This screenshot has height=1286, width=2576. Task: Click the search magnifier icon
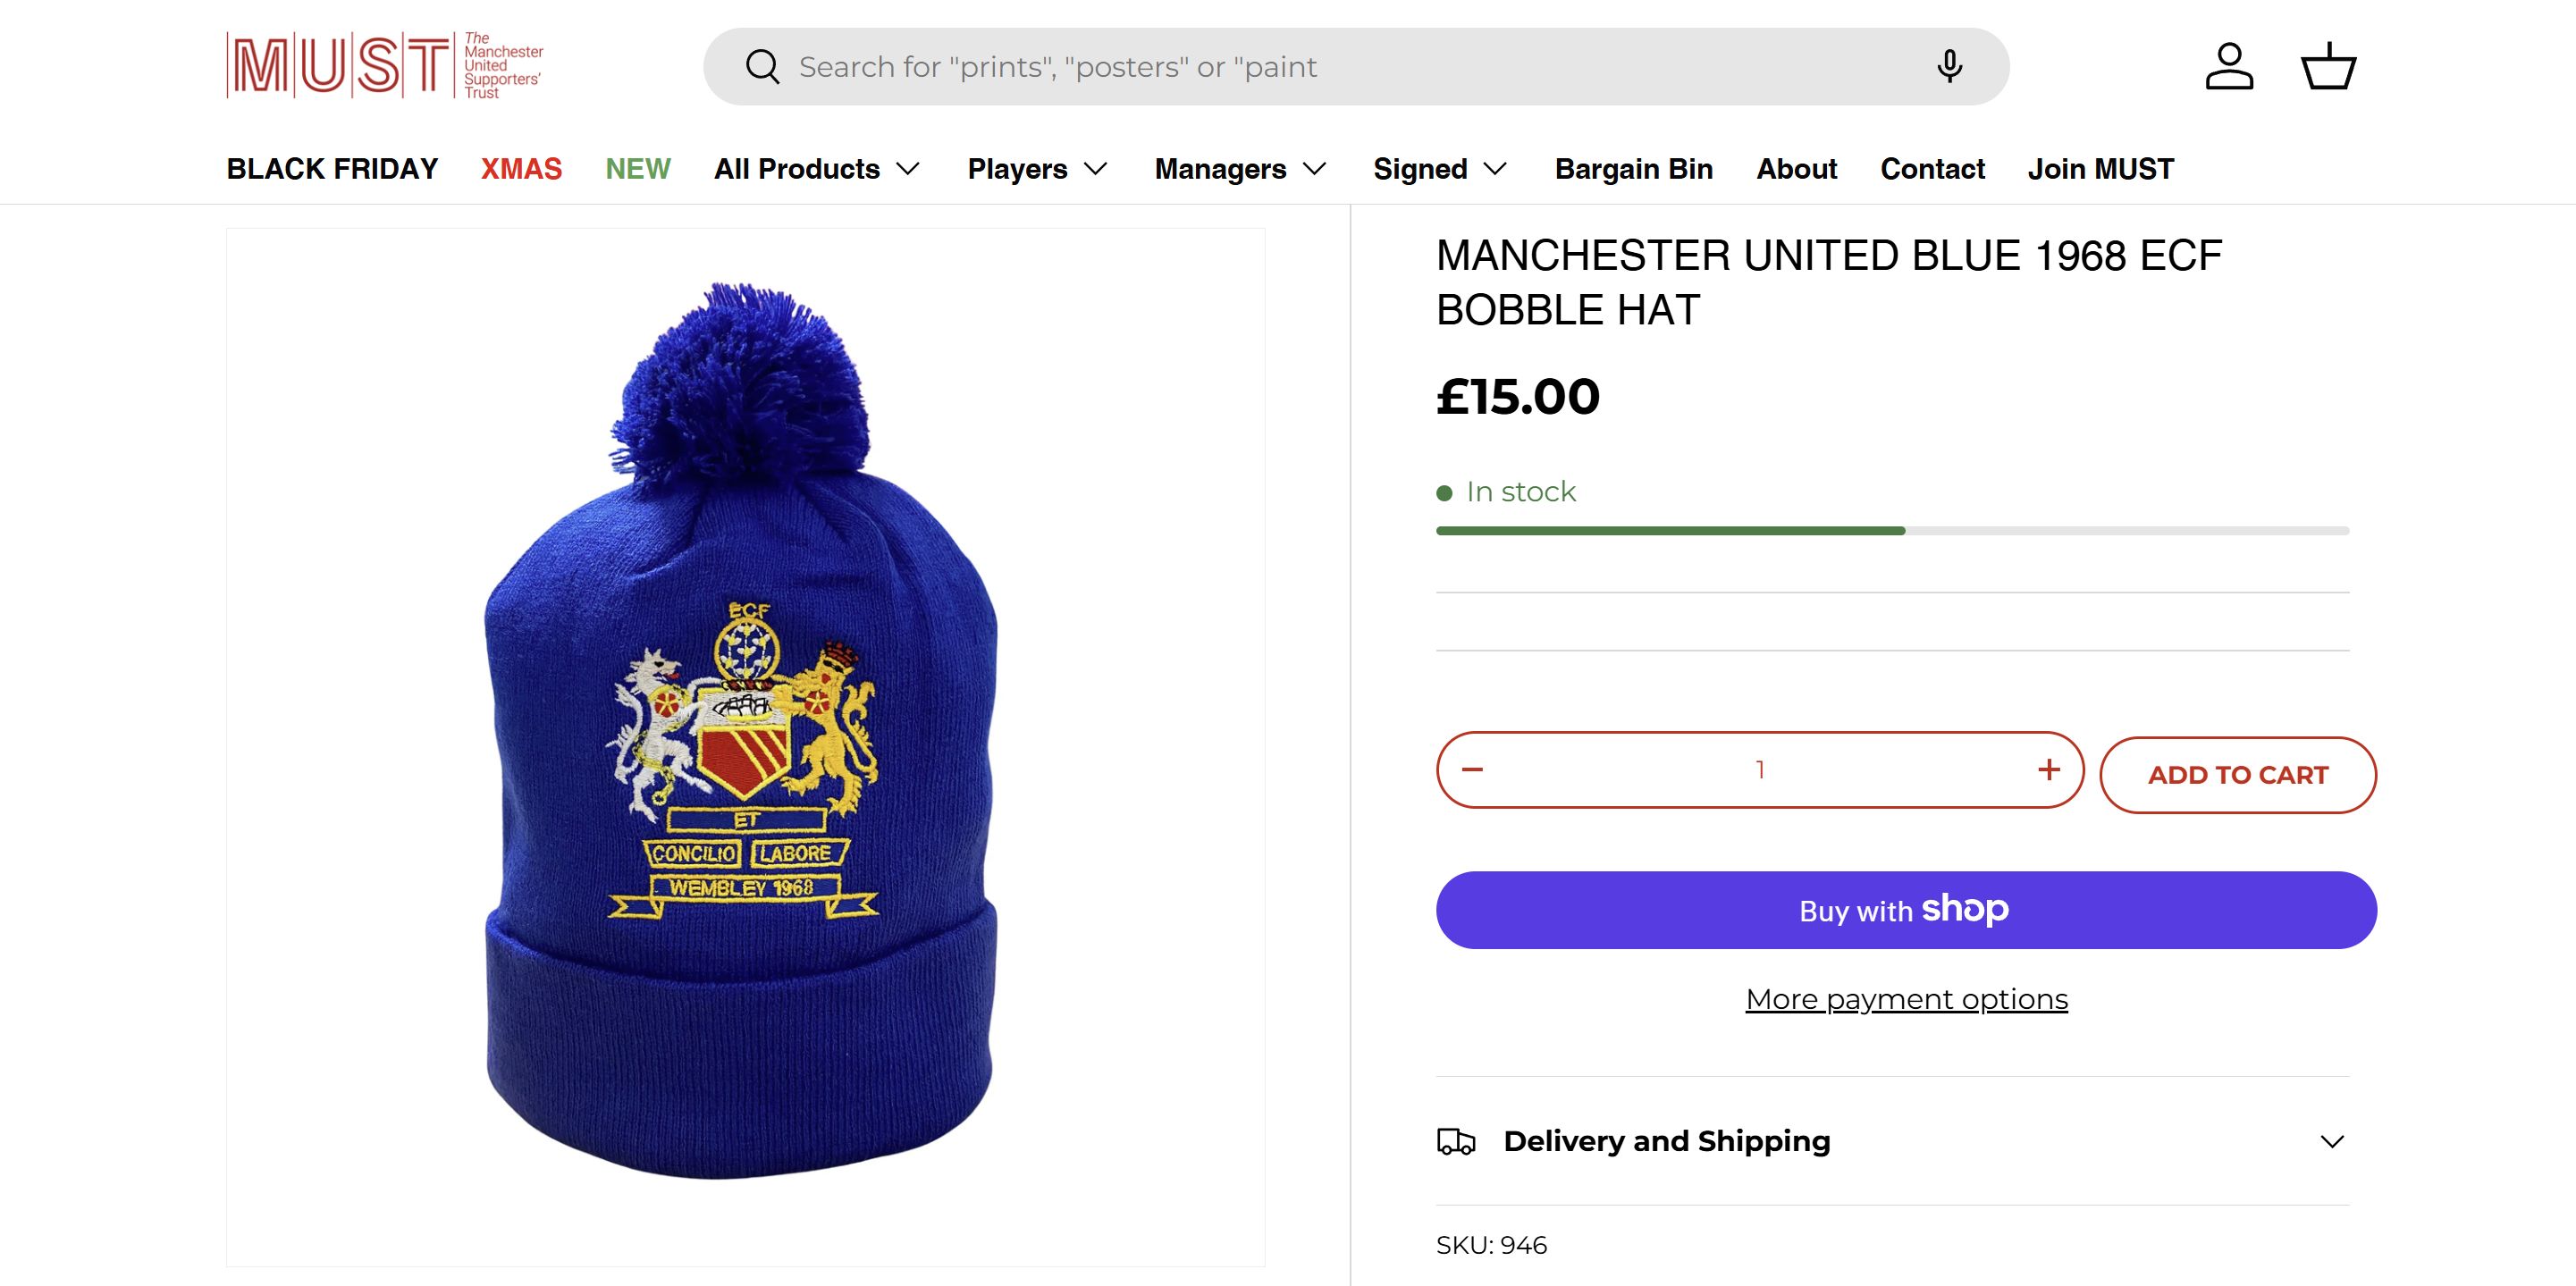click(762, 67)
